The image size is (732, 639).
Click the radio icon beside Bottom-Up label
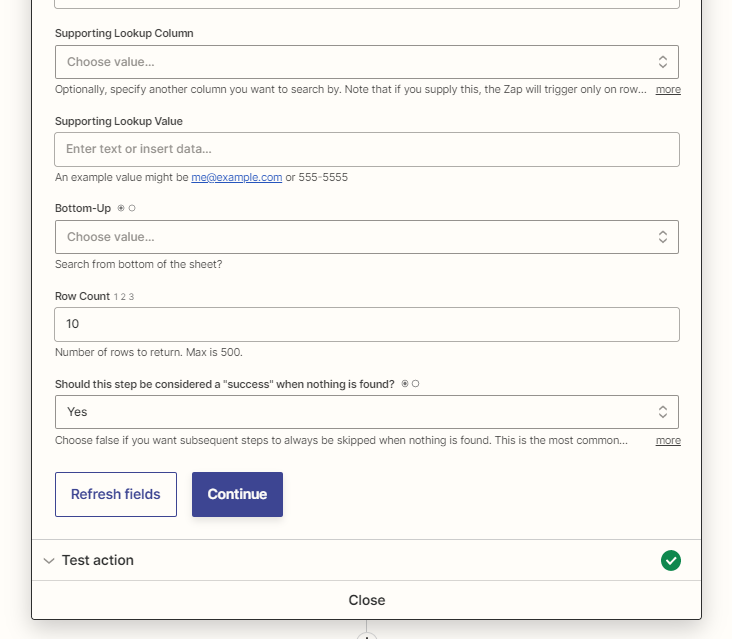tap(127, 208)
